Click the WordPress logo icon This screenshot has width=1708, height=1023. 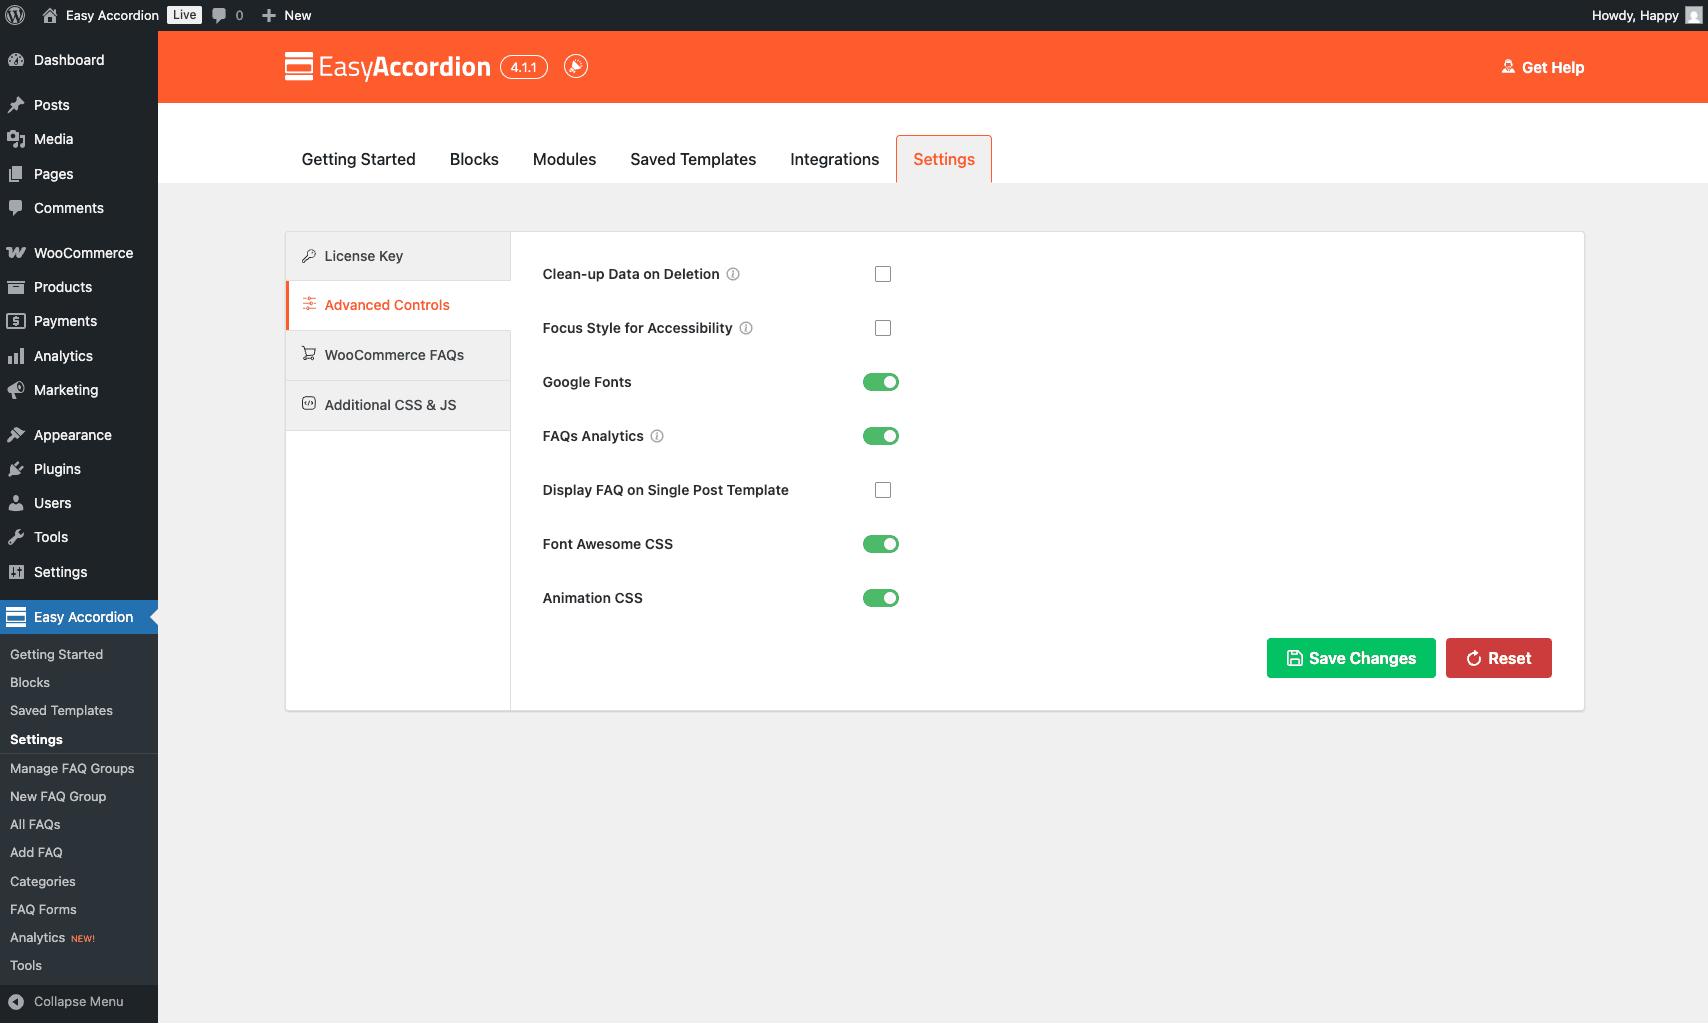click(x=15, y=15)
